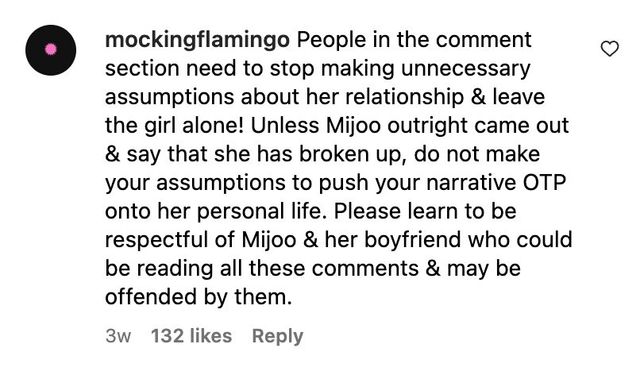Screen dimensions: 640x372
Task: Click the word 'boyfriend' in the comment
Action: 413,240
